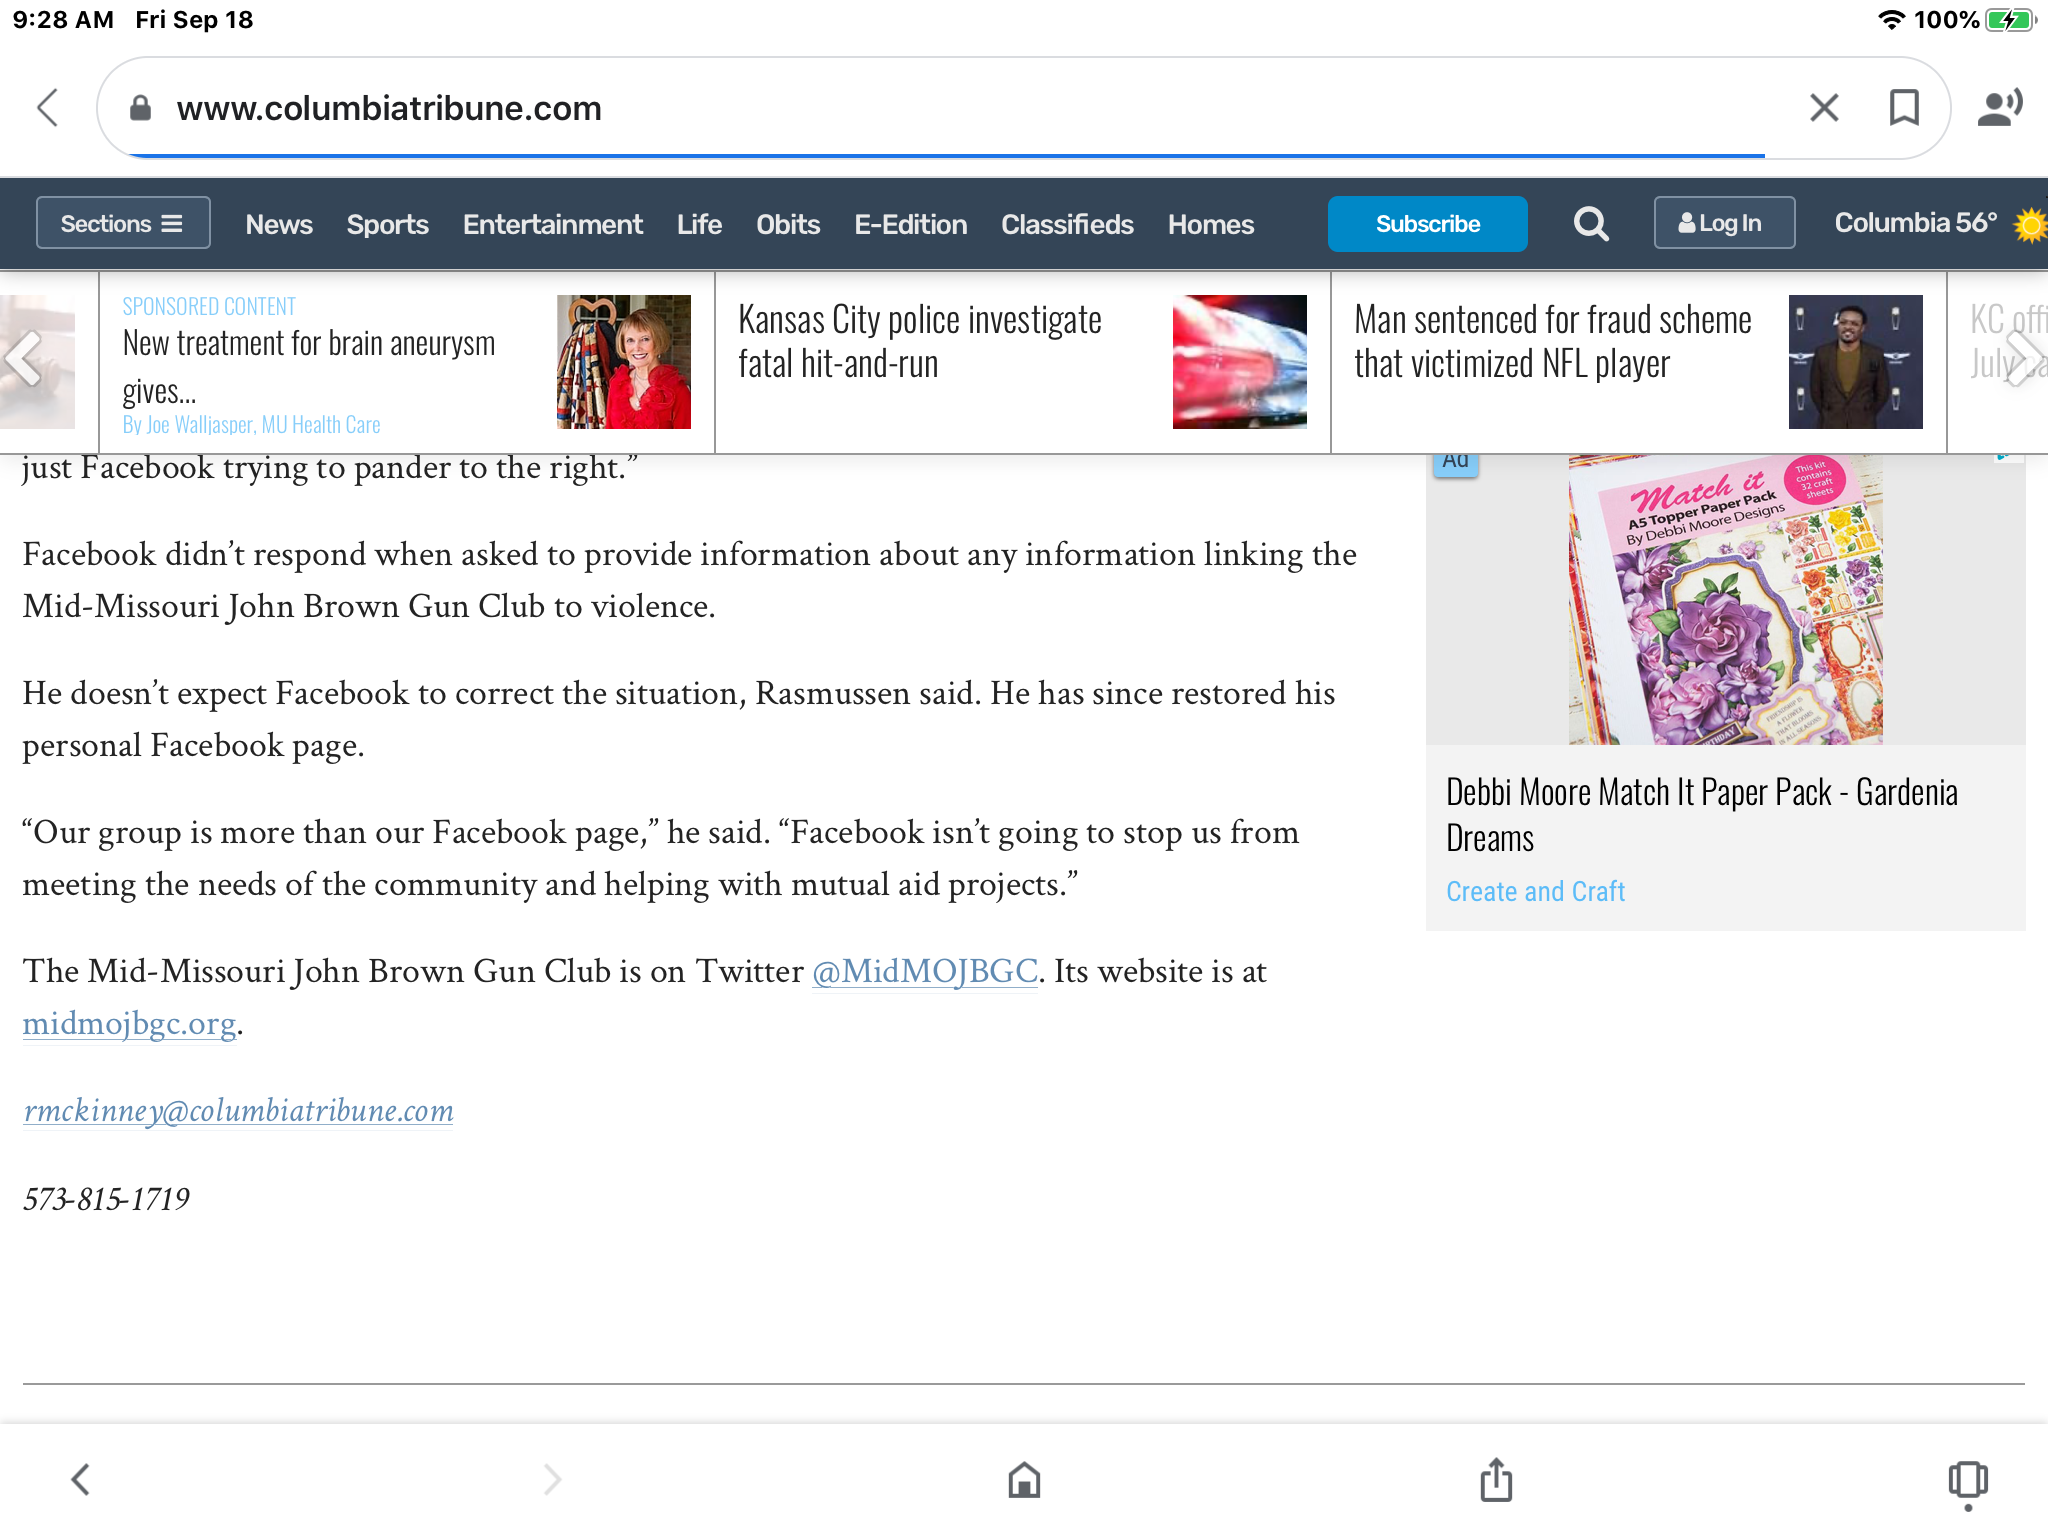
Task: Click the blue Subscribe button
Action: point(1427,223)
